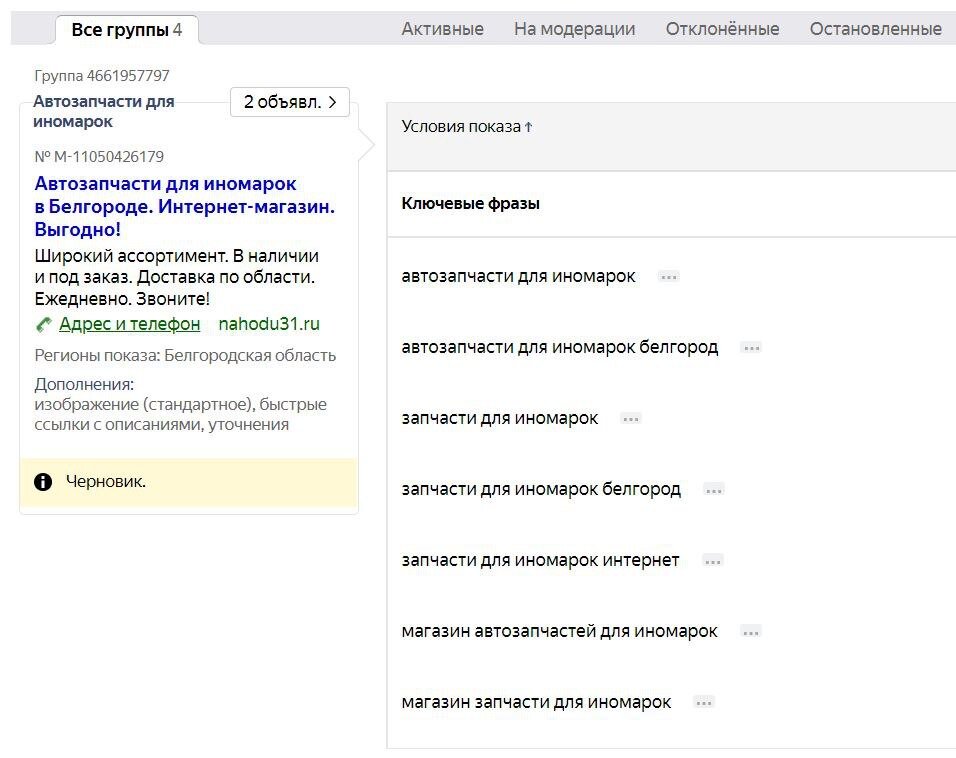Open the nahodu31.ru link

point(267,324)
